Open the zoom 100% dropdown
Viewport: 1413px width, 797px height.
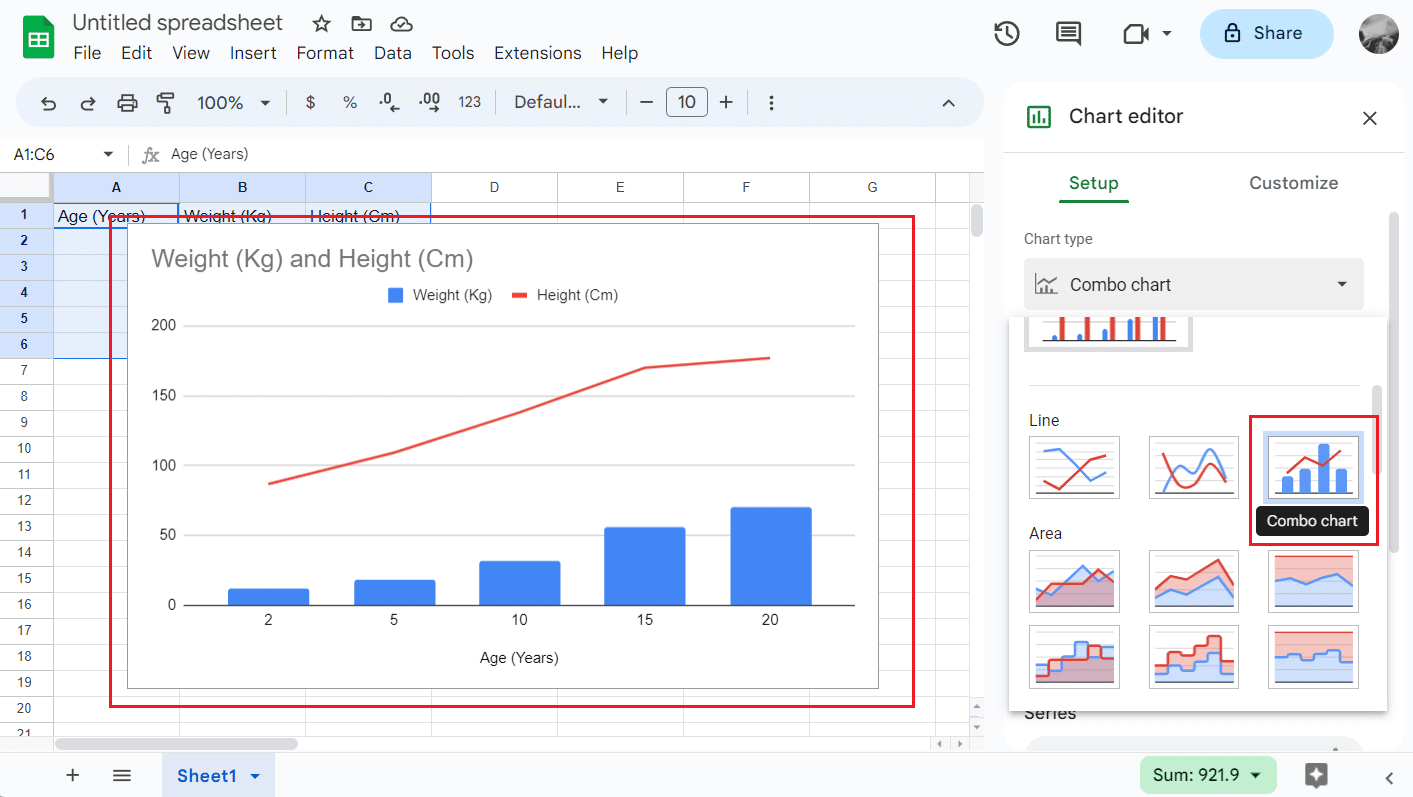235,102
